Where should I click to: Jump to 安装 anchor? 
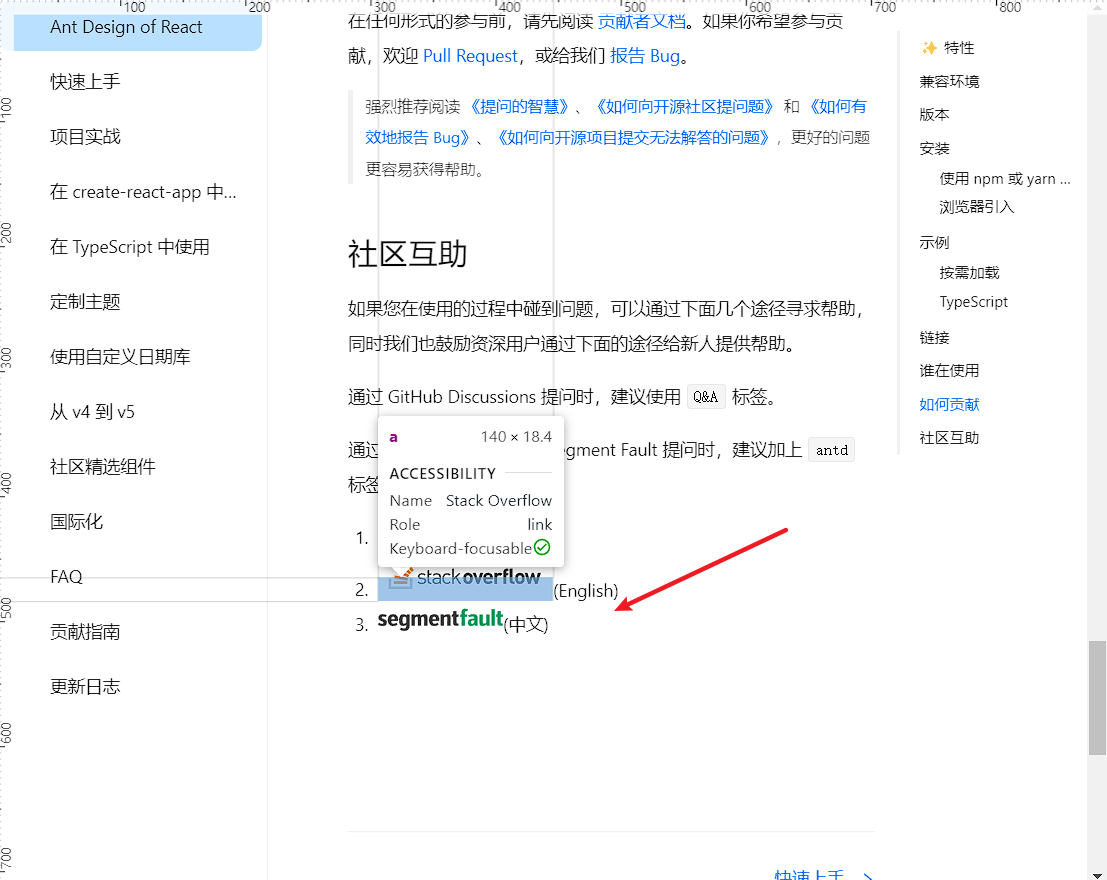[x=934, y=148]
